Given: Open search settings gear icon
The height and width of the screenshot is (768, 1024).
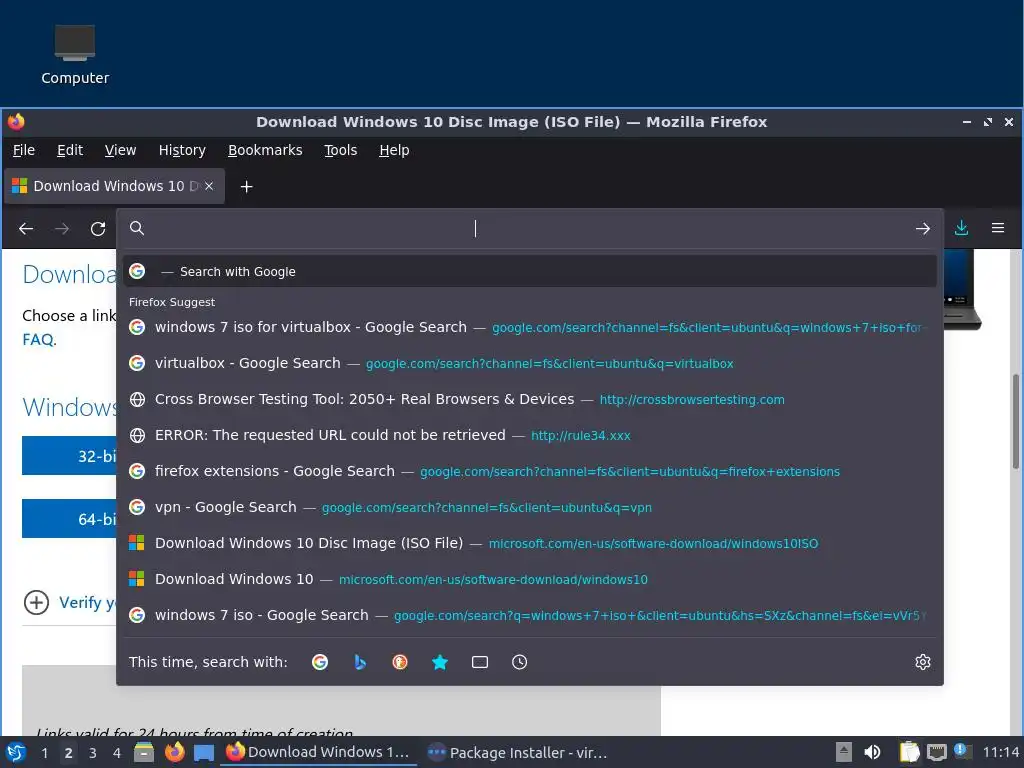Looking at the screenshot, I should click(x=922, y=662).
